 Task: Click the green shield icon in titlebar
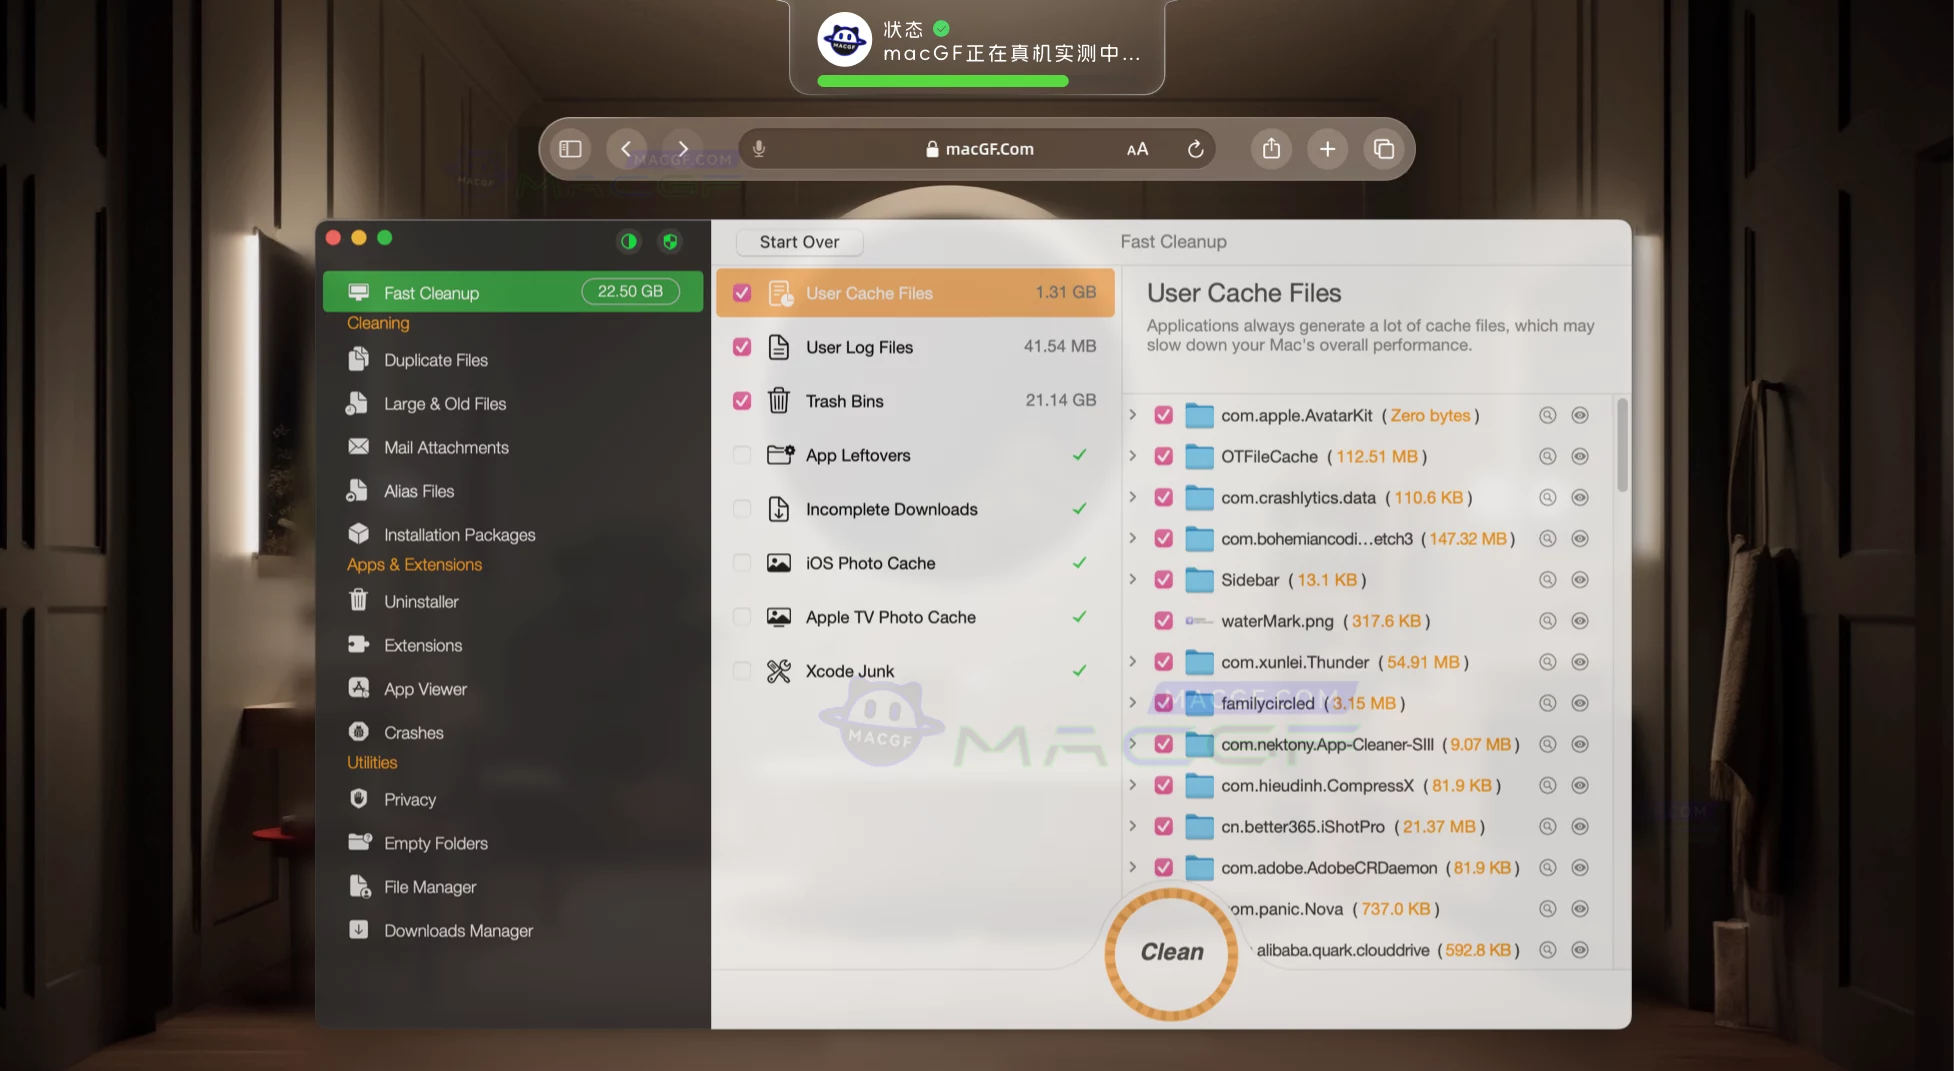[669, 241]
